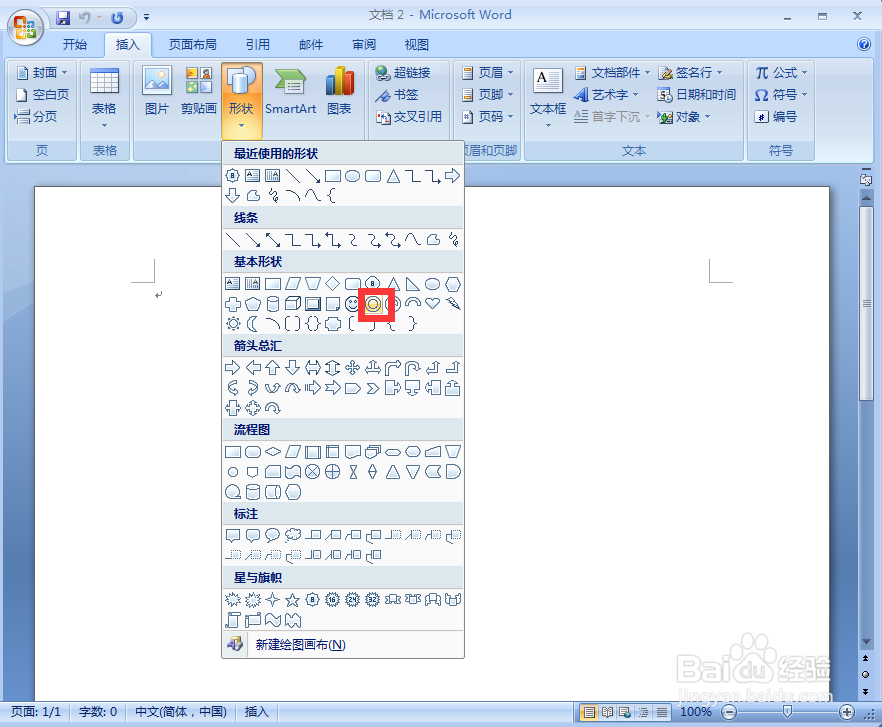Open Word help question mark icon
Screen dimensions: 882x727
(863, 44)
